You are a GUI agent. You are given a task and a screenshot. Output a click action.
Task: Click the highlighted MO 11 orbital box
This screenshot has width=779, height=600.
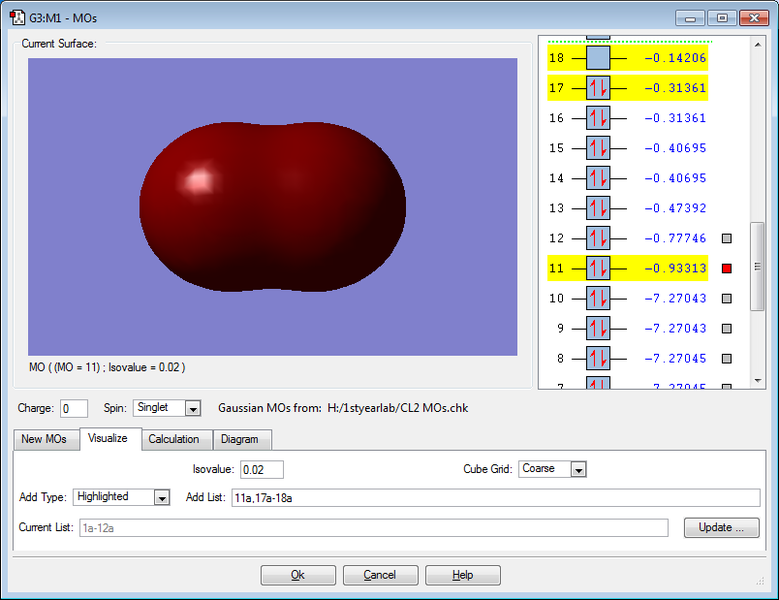(597, 268)
